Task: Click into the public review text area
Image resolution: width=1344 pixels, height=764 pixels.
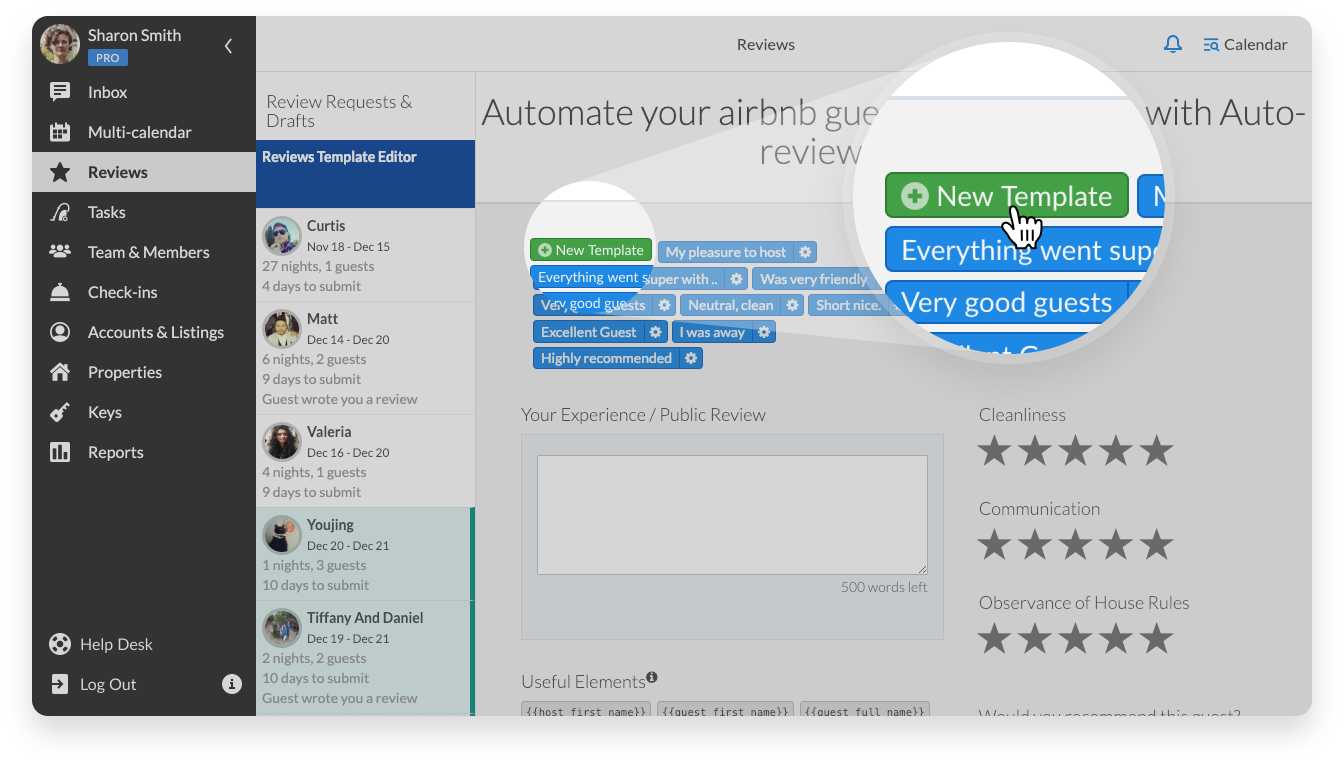Action: pos(732,515)
